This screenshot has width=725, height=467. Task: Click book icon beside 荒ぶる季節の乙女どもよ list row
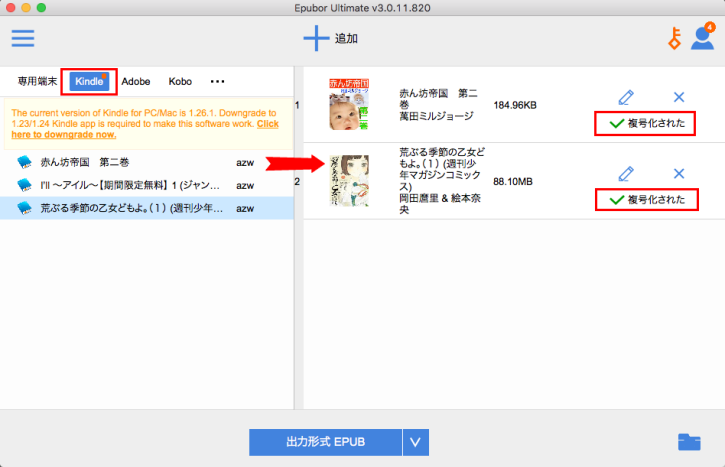[25, 208]
